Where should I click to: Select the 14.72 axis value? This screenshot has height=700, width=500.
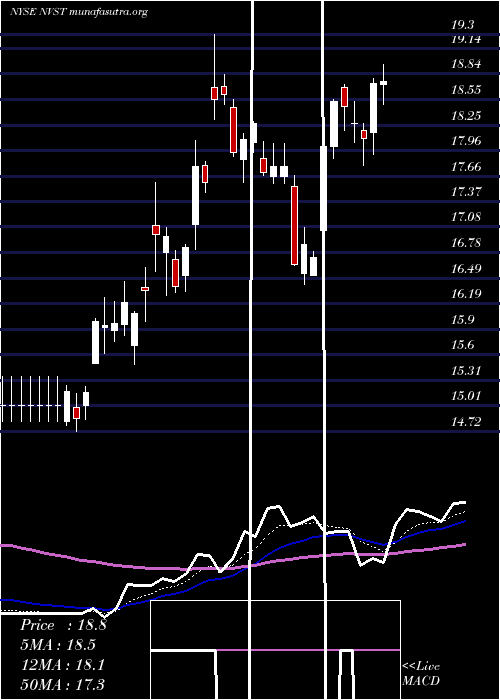point(466,421)
